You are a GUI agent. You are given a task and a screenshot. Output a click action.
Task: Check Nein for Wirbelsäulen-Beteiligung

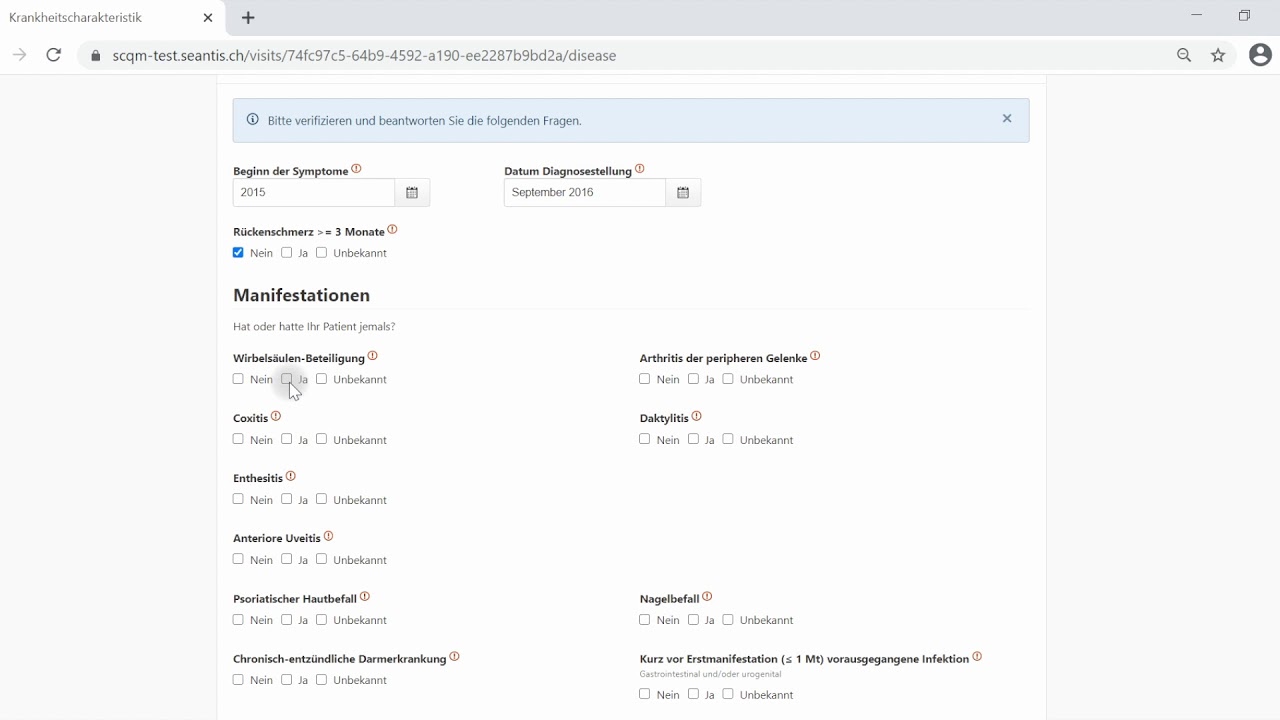tap(238, 378)
